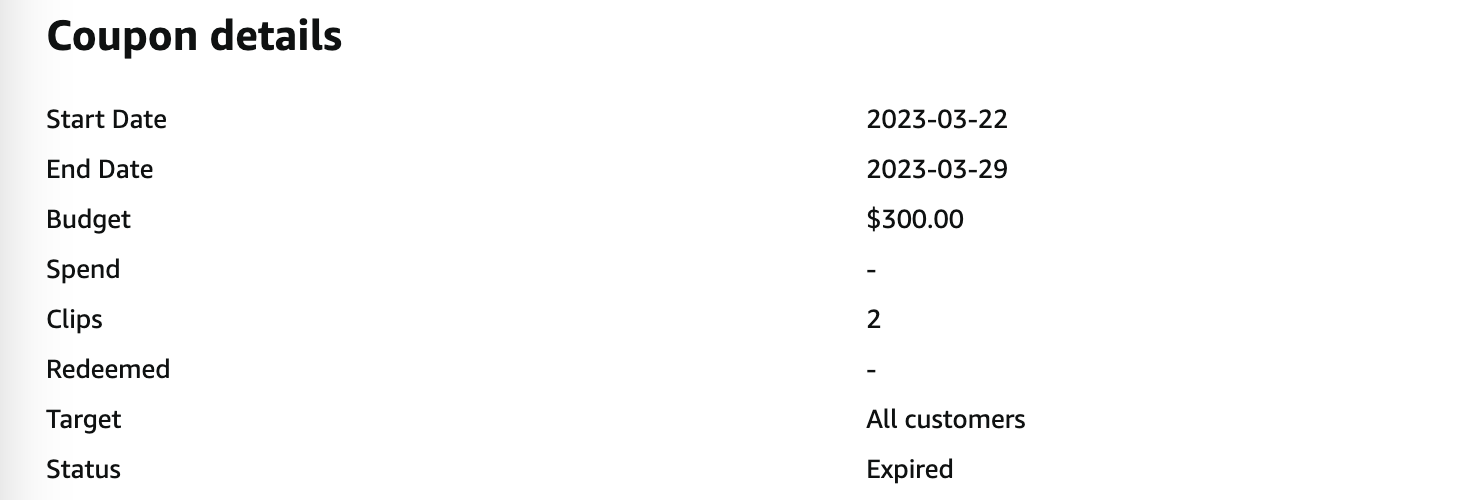Click the All customers target value
The height and width of the screenshot is (500, 1472).
[946, 420]
